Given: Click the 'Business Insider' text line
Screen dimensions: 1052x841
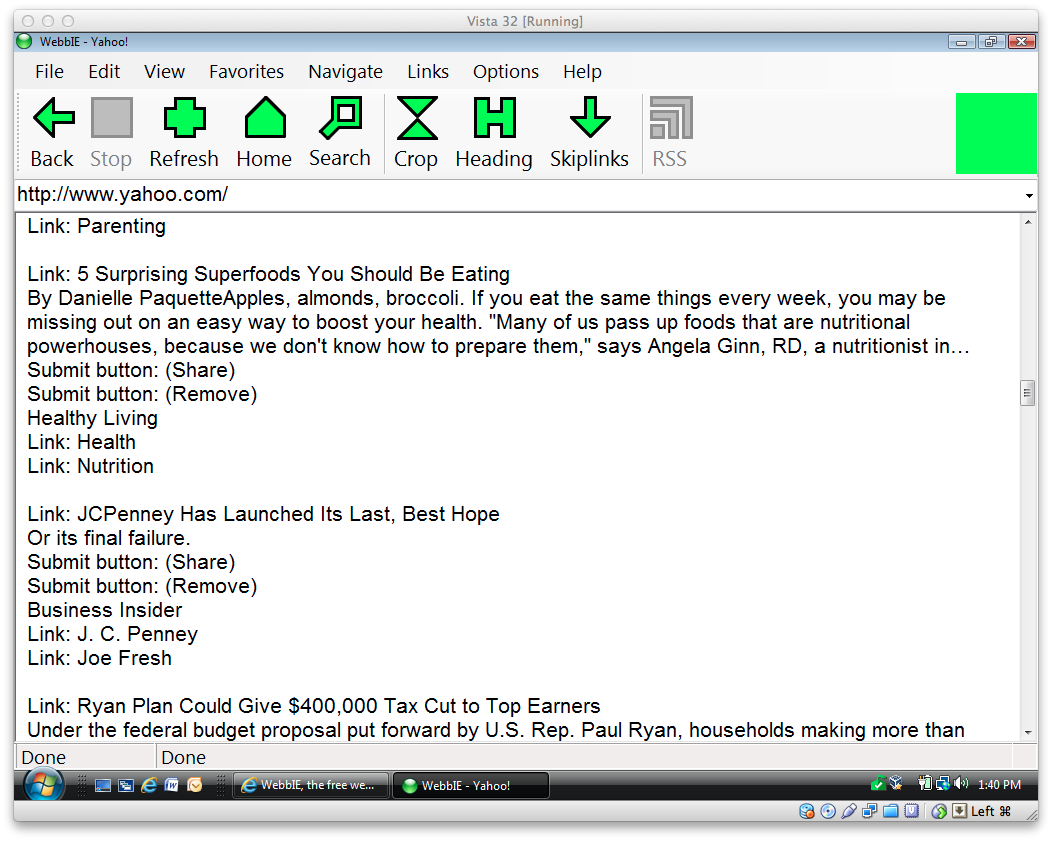Looking at the screenshot, I should (x=105, y=610).
